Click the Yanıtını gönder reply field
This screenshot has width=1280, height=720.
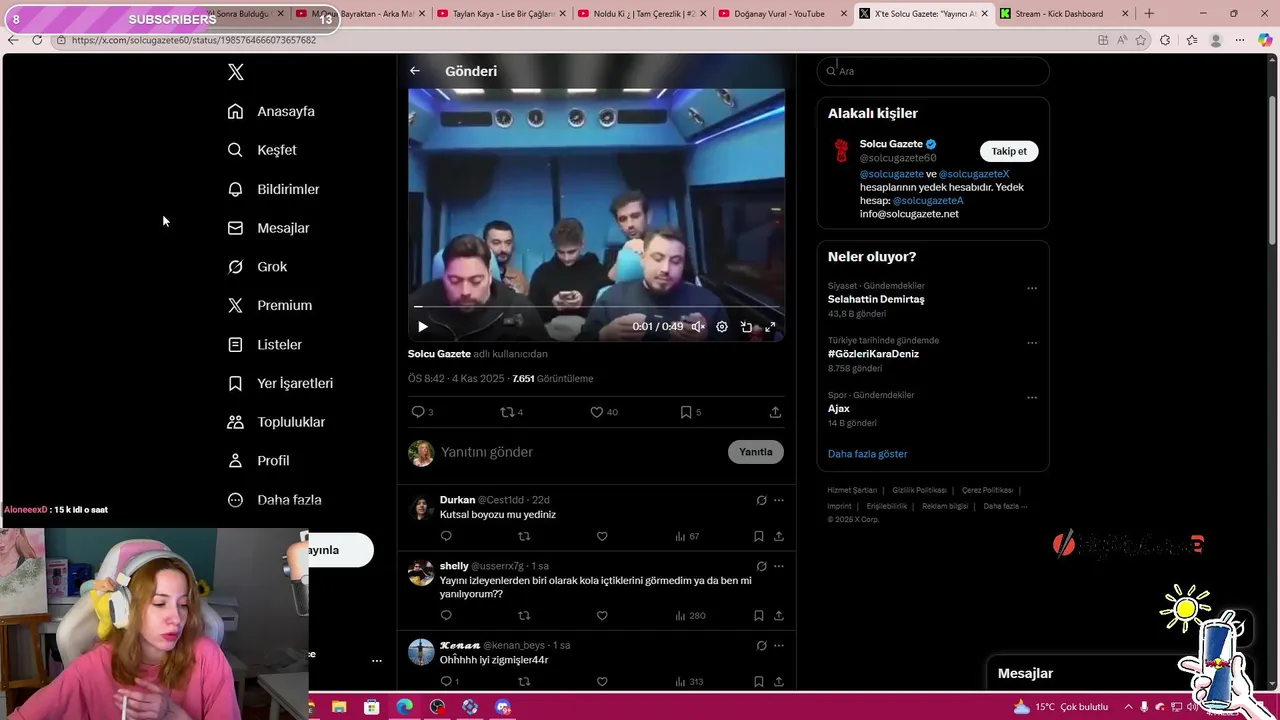[580, 452]
